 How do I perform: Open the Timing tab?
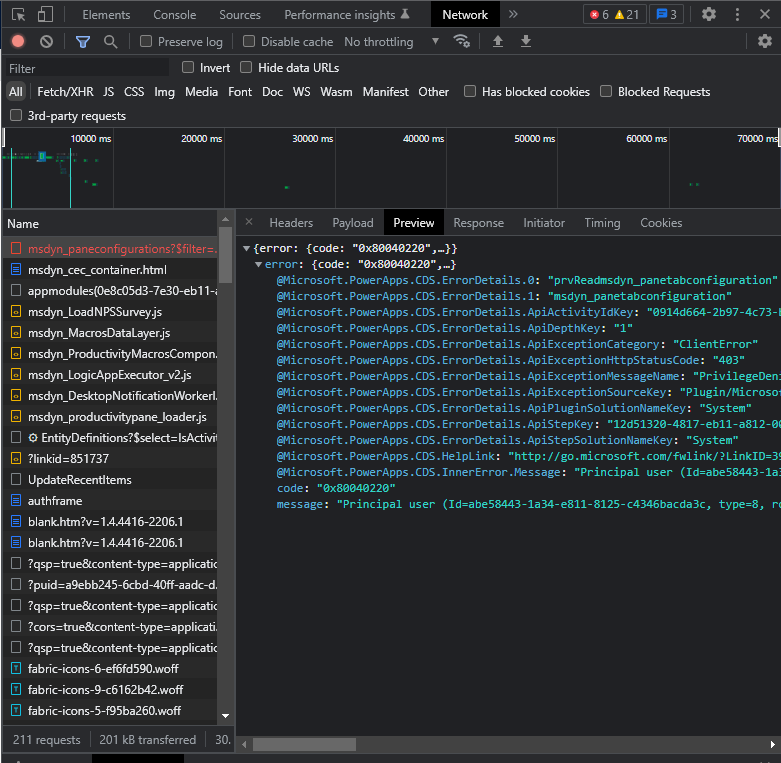coord(602,223)
